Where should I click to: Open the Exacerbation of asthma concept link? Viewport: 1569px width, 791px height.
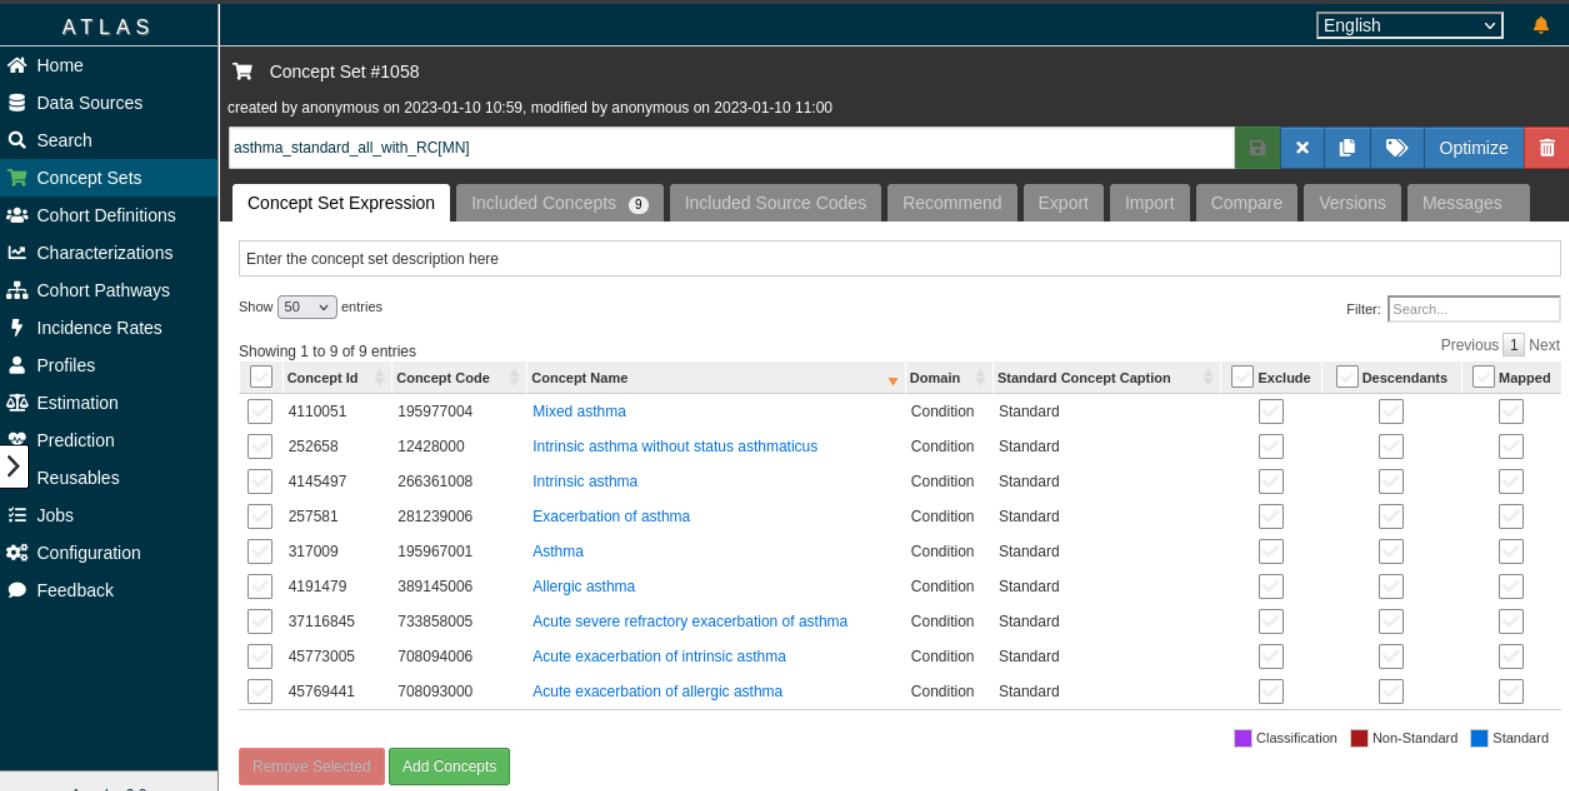[x=610, y=516]
